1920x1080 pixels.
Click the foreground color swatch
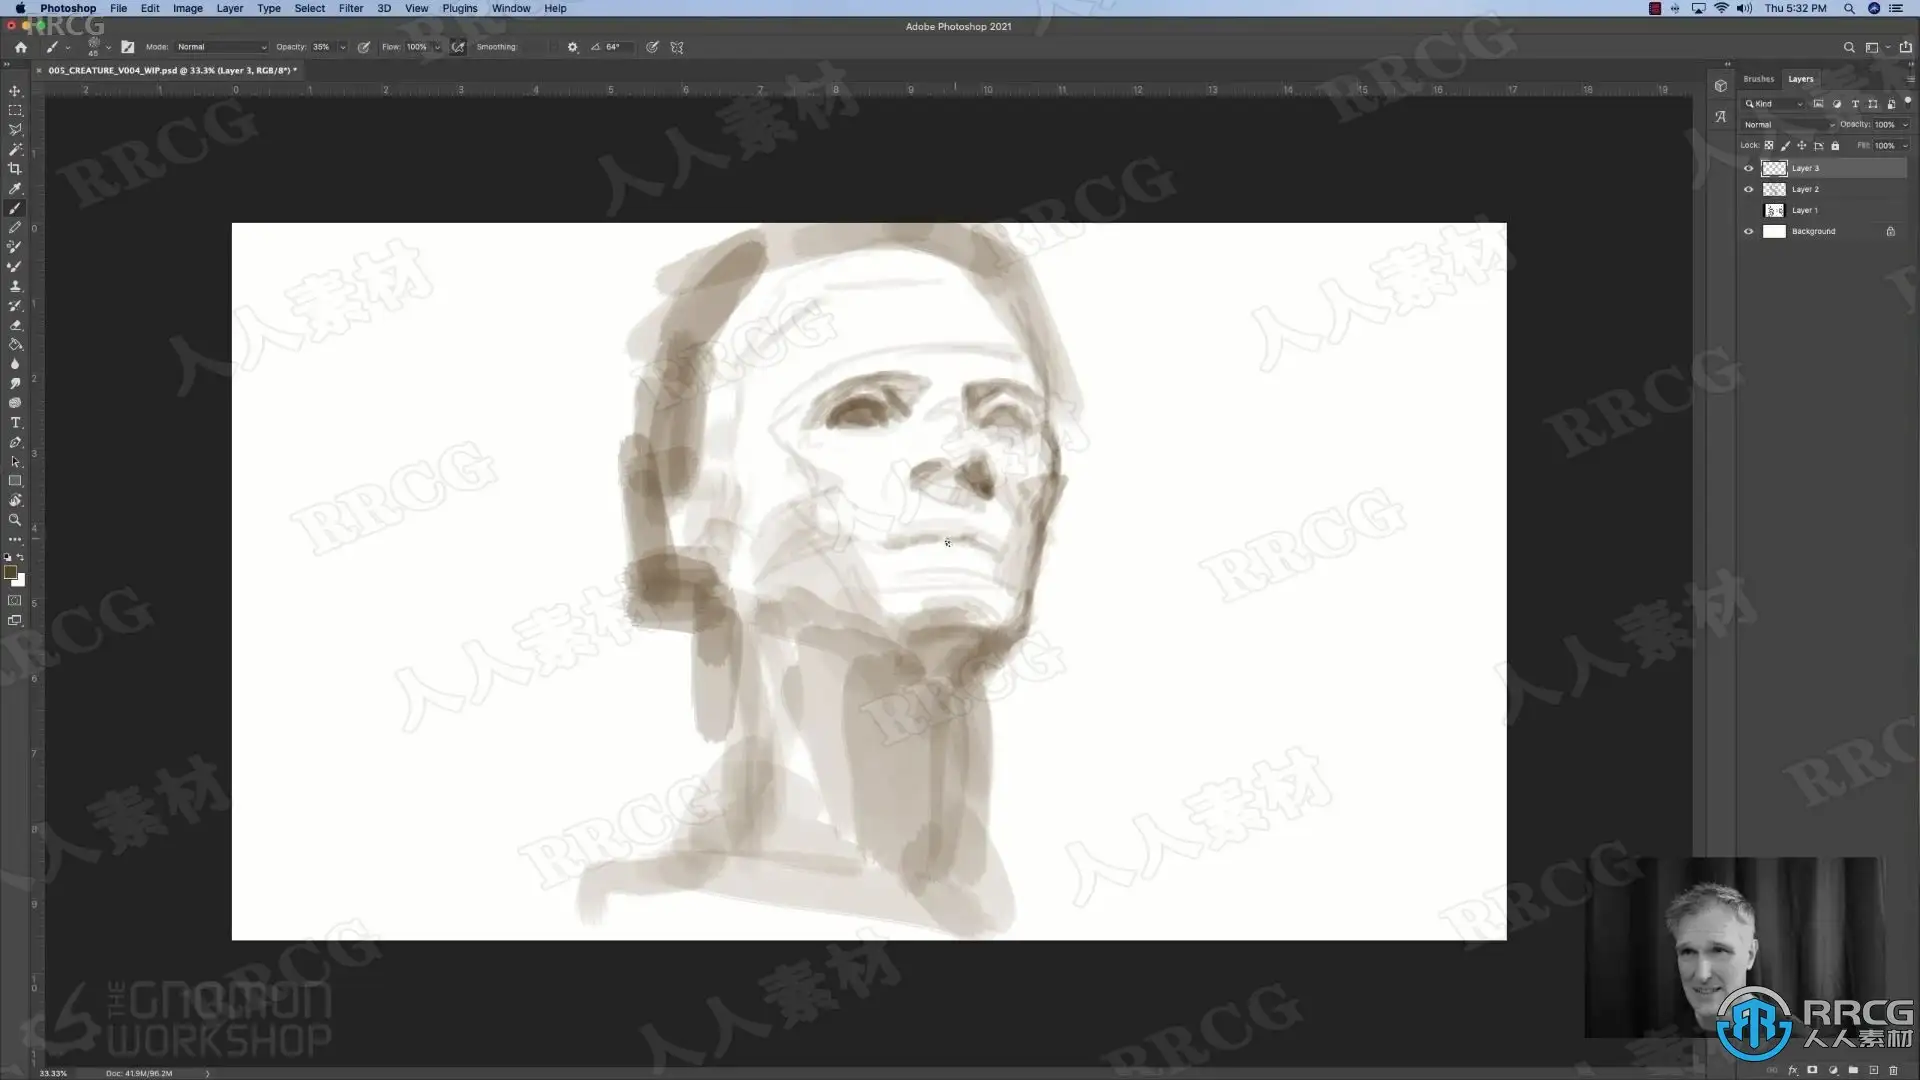[x=10, y=572]
